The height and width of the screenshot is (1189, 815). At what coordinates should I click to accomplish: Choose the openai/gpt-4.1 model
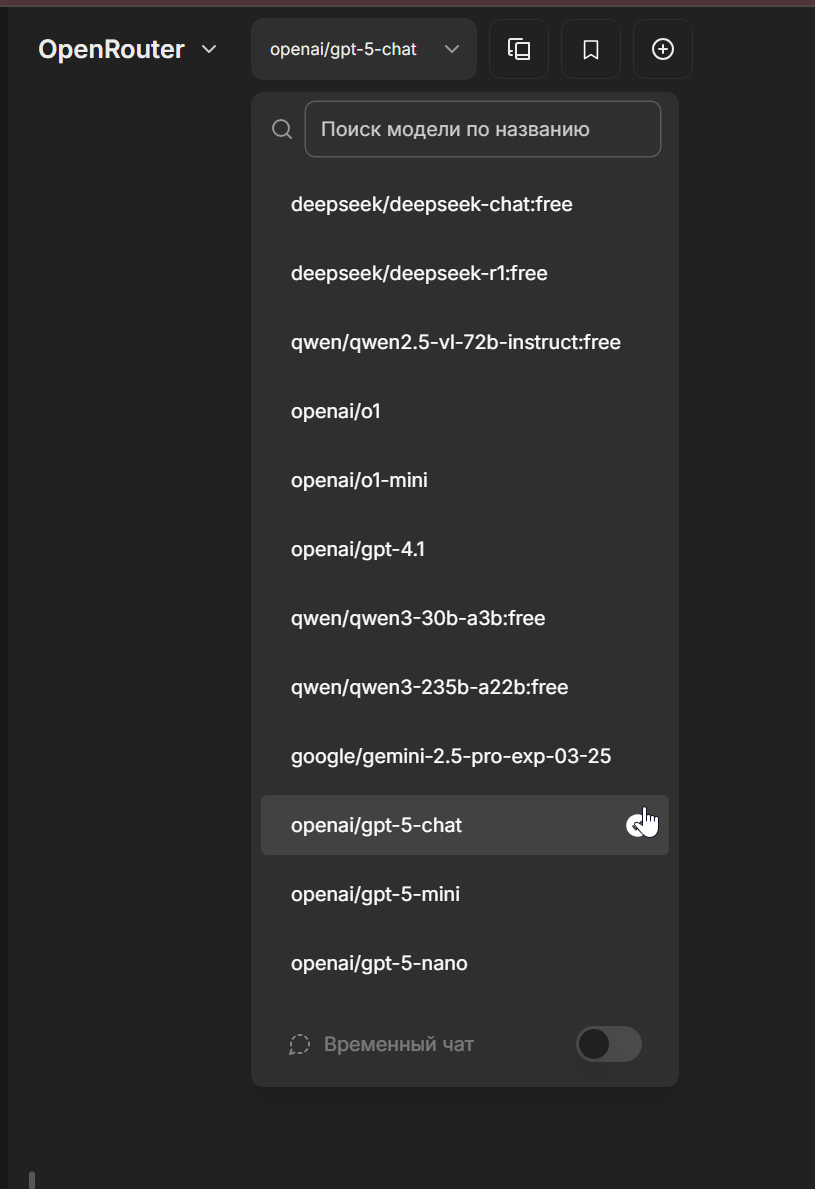click(x=465, y=549)
